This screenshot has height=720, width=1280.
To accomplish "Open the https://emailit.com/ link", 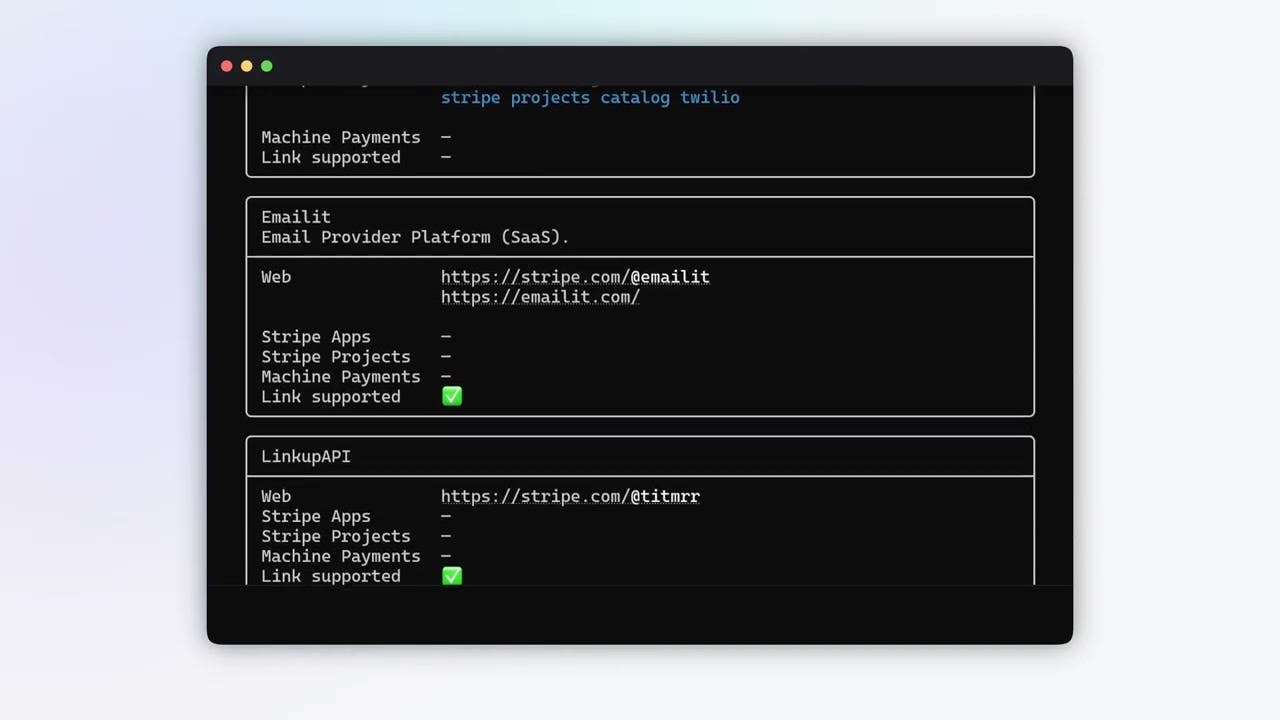I will coord(540,297).
